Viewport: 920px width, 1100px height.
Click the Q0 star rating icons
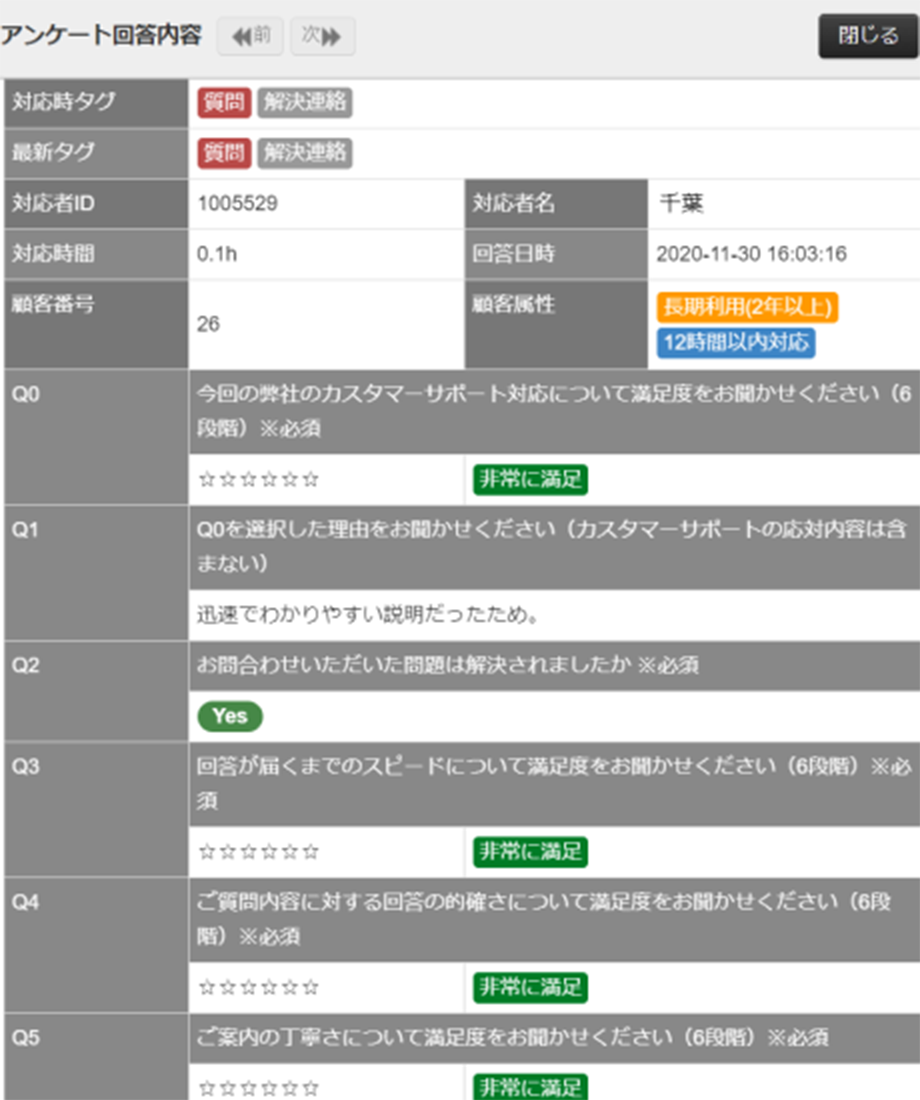[259, 480]
